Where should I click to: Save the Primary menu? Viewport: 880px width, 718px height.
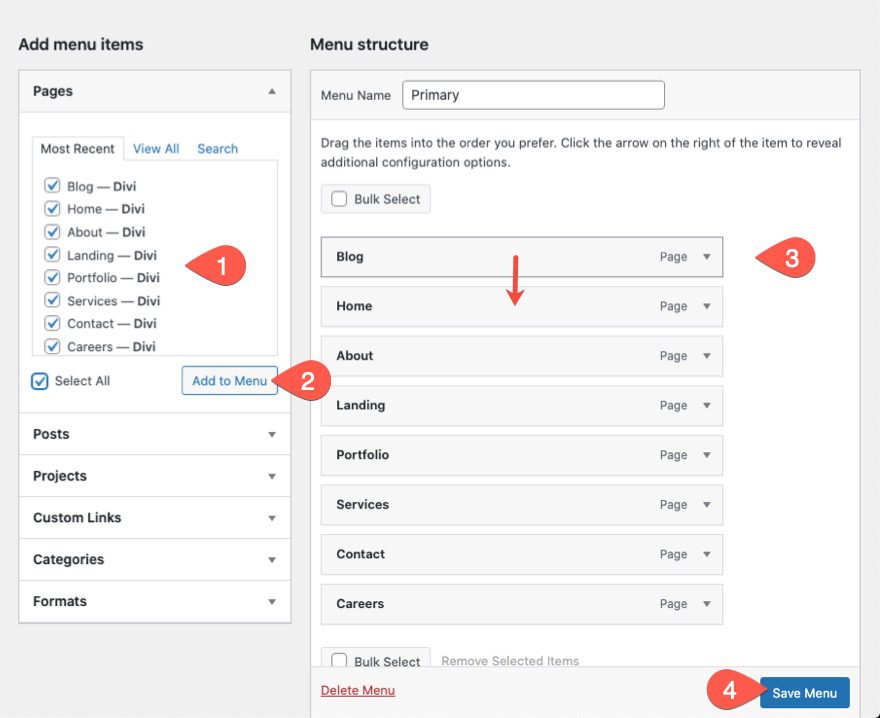pos(805,692)
